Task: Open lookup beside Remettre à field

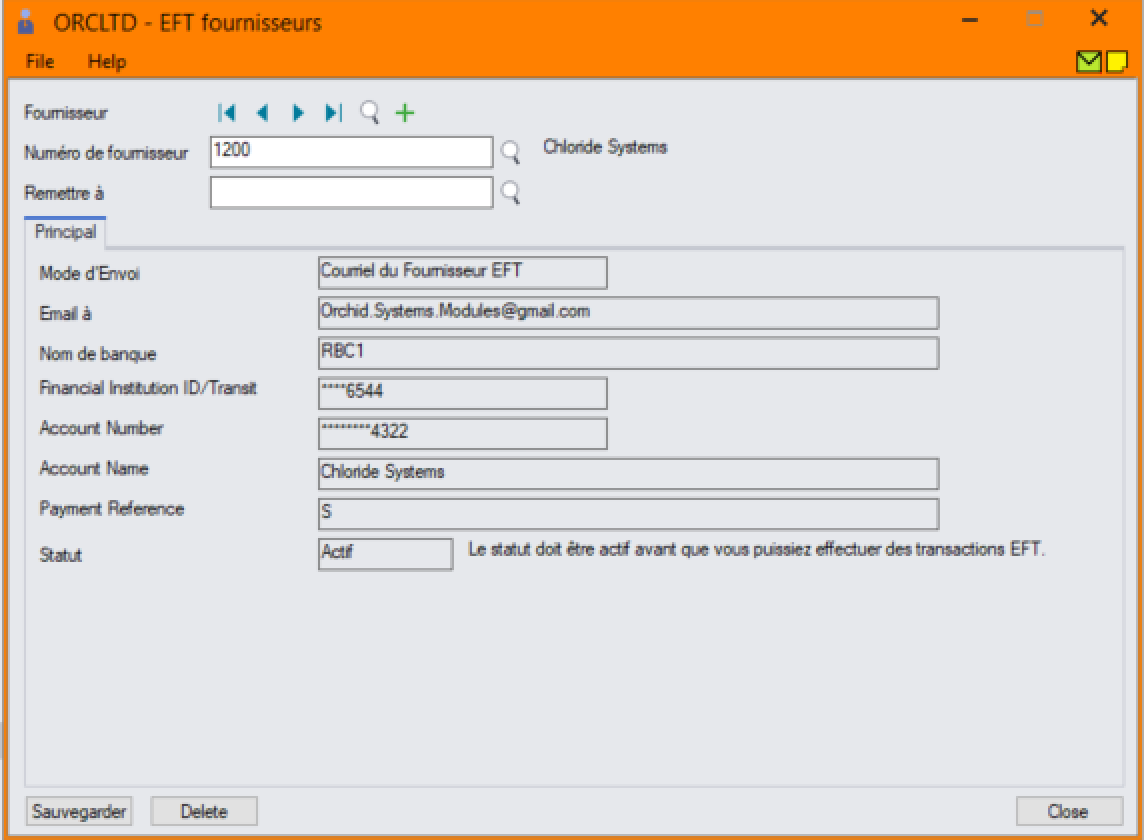Action: pos(510,192)
